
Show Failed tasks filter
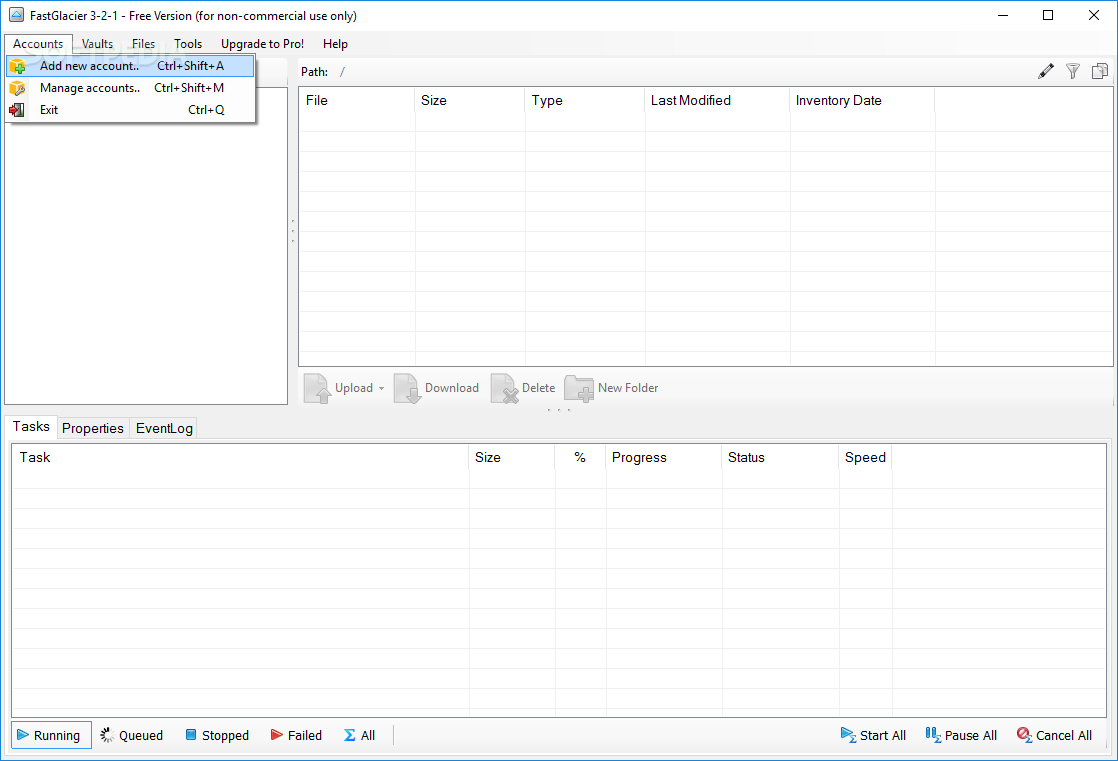(x=297, y=735)
